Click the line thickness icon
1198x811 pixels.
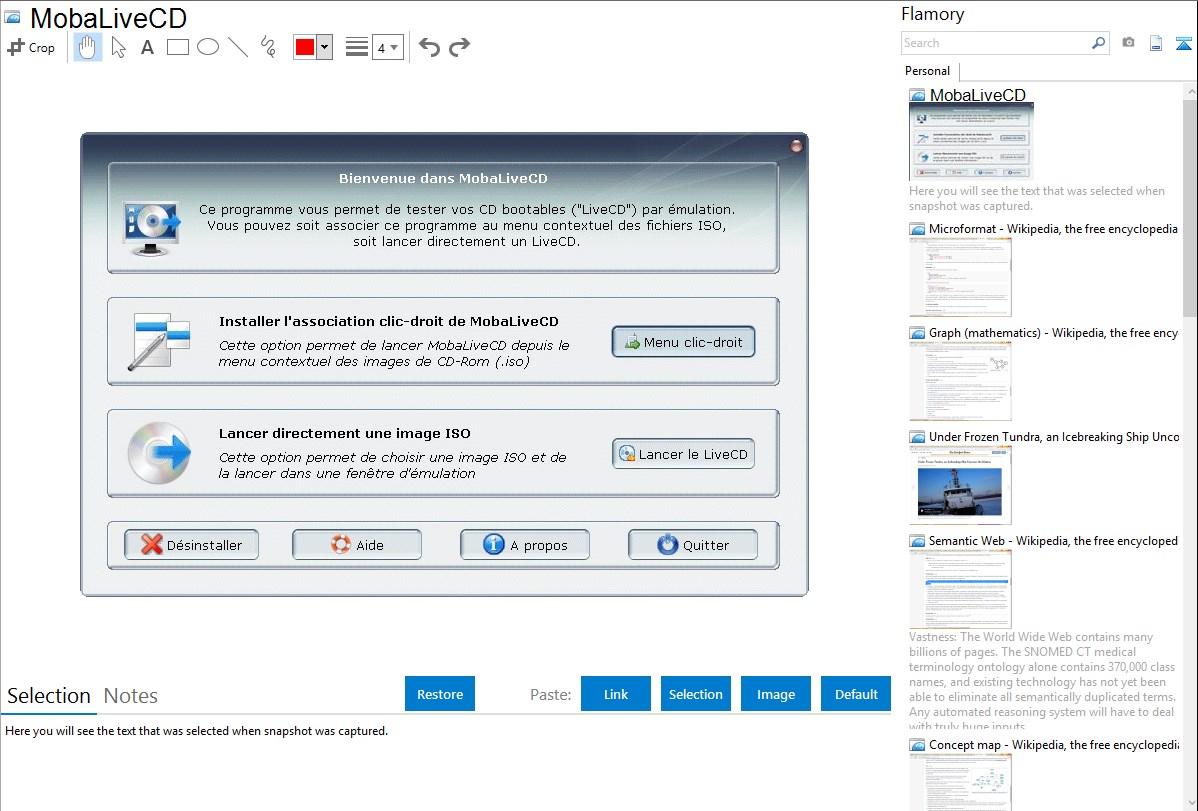tap(357, 47)
